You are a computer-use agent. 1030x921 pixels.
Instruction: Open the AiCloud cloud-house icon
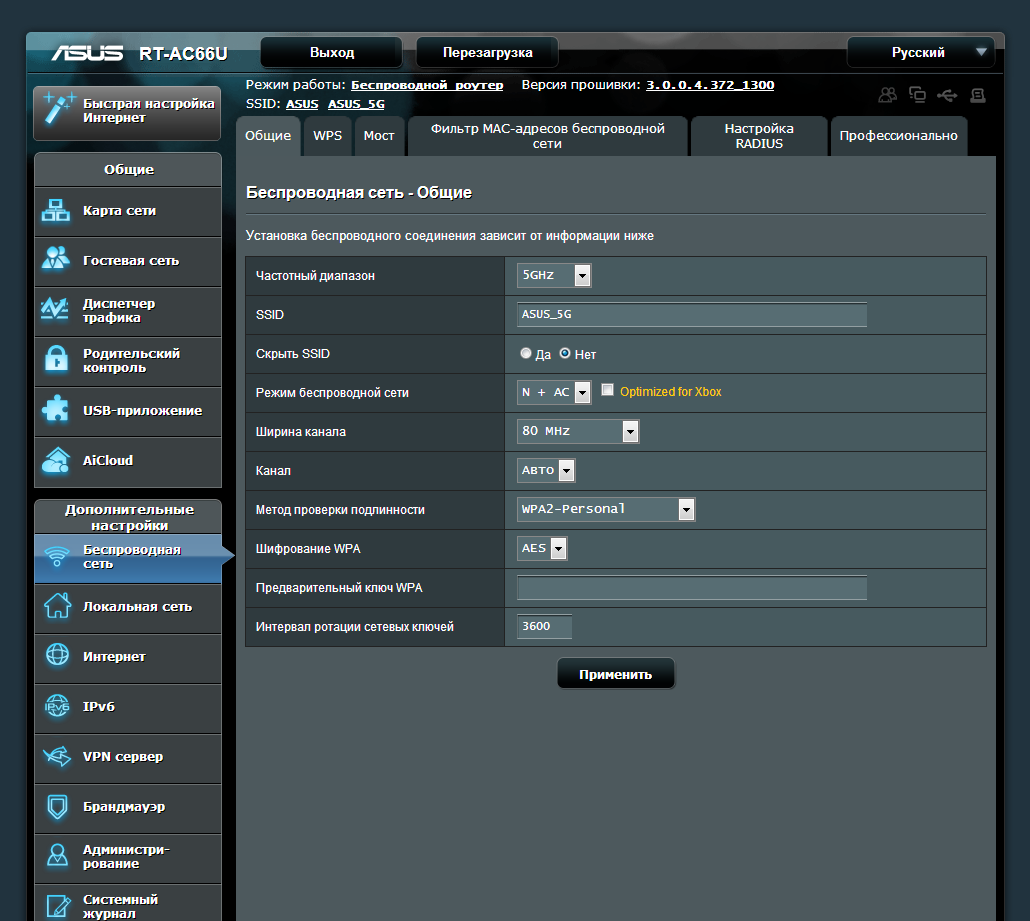[x=56, y=460]
